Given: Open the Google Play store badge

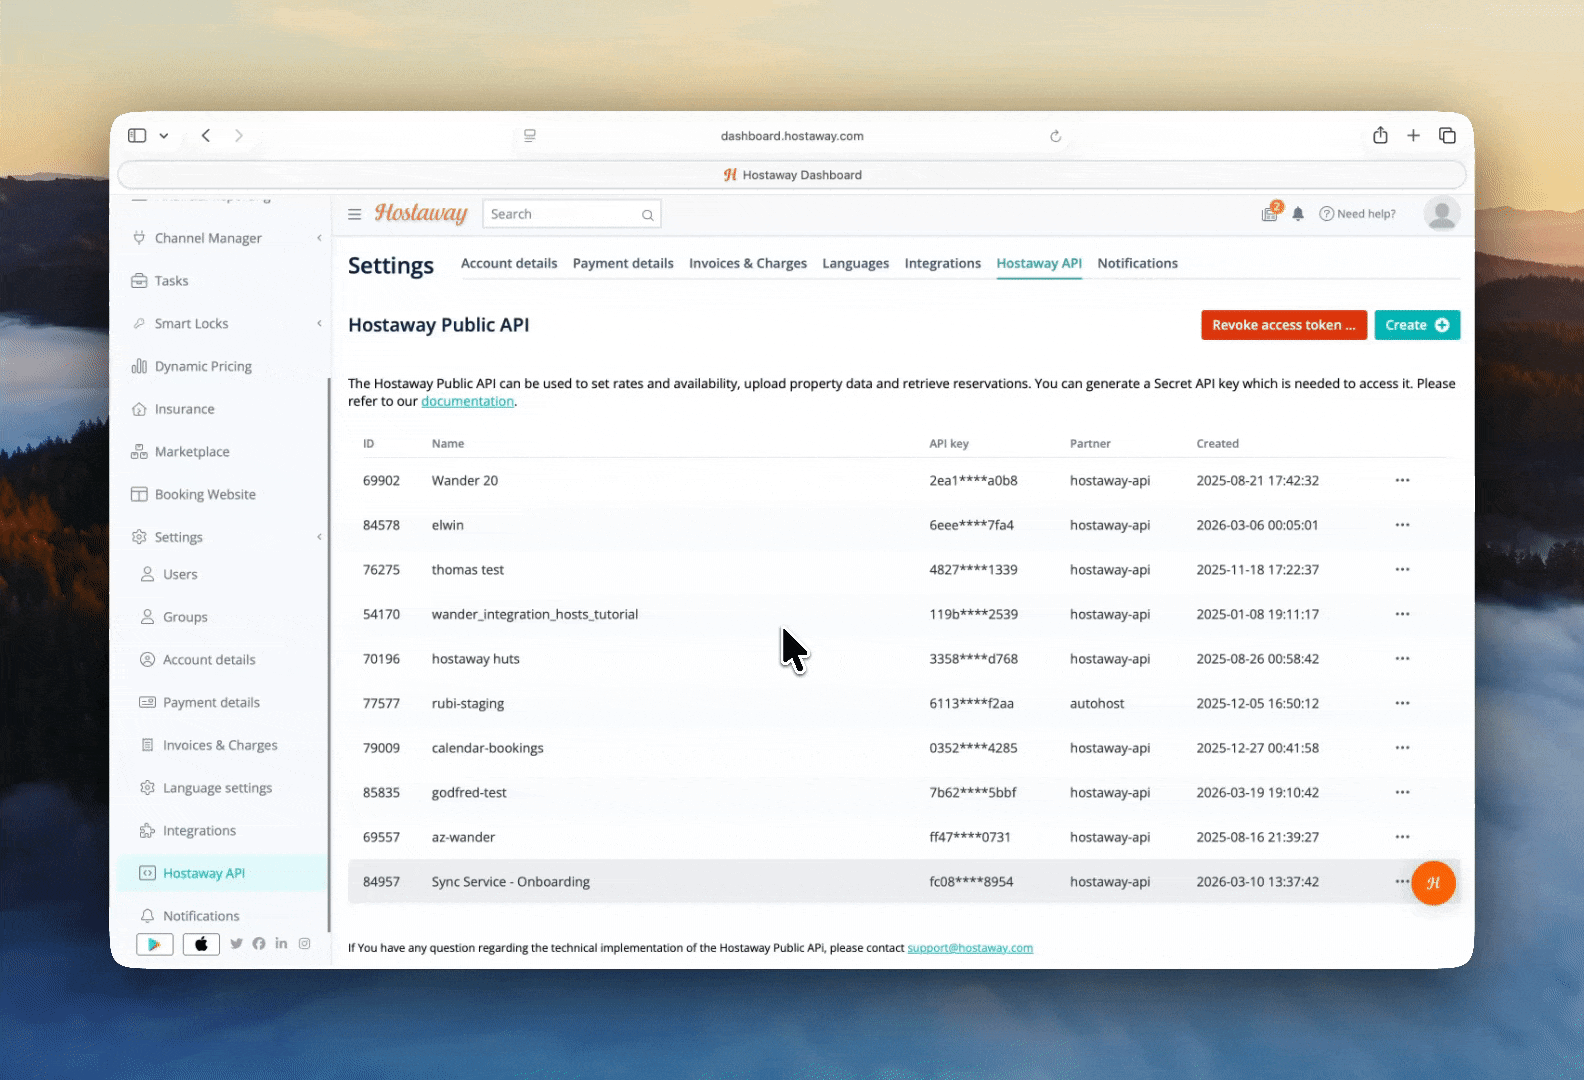Looking at the screenshot, I should tap(155, 944).
